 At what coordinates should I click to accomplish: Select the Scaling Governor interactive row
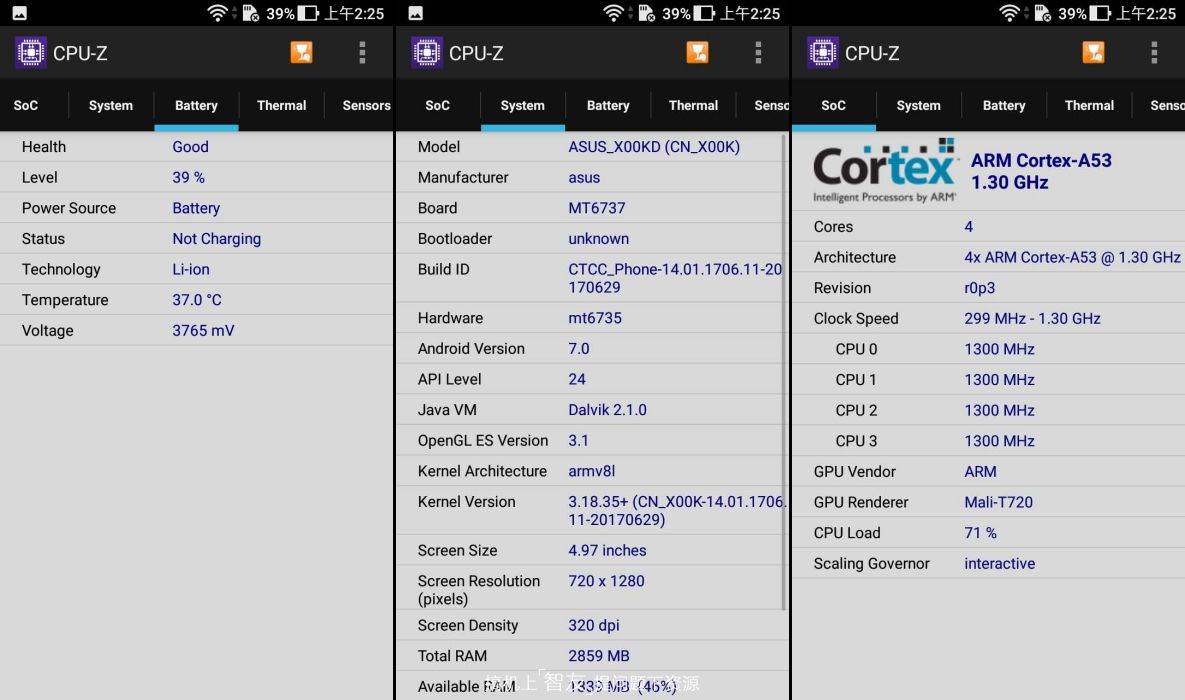click(x=987, y=564)
